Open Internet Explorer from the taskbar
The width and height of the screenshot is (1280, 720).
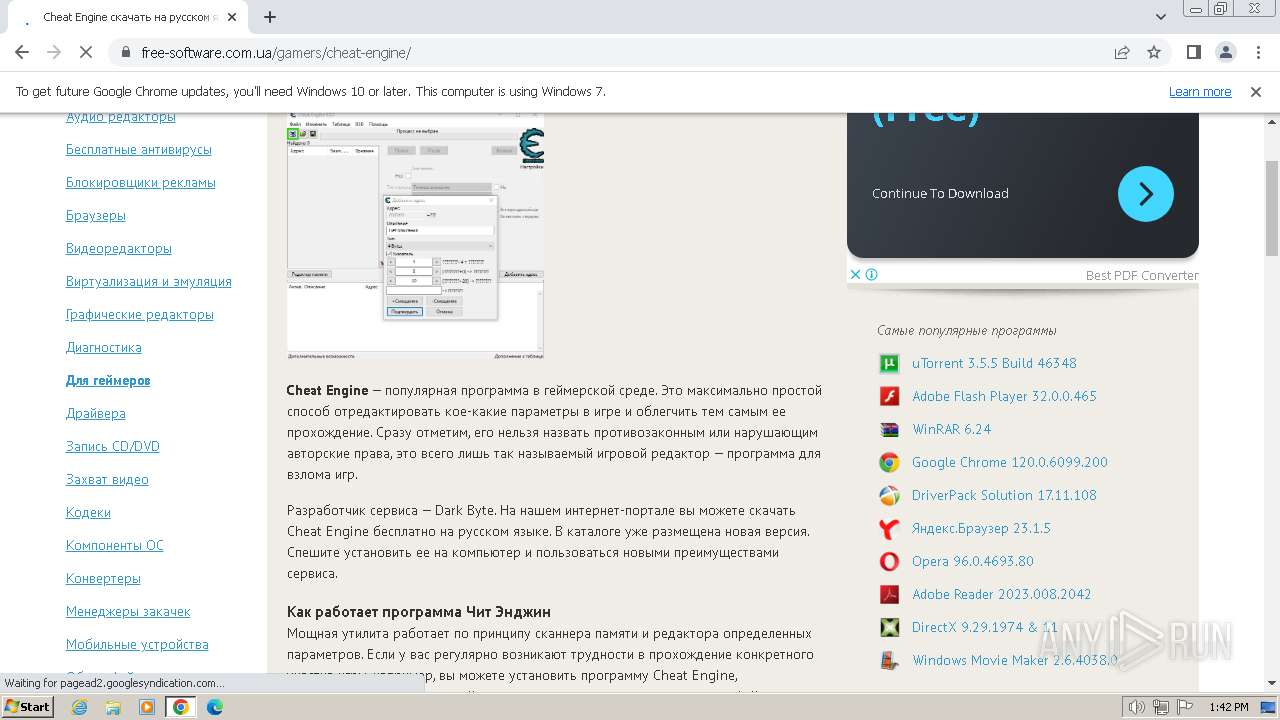[80, 707]
